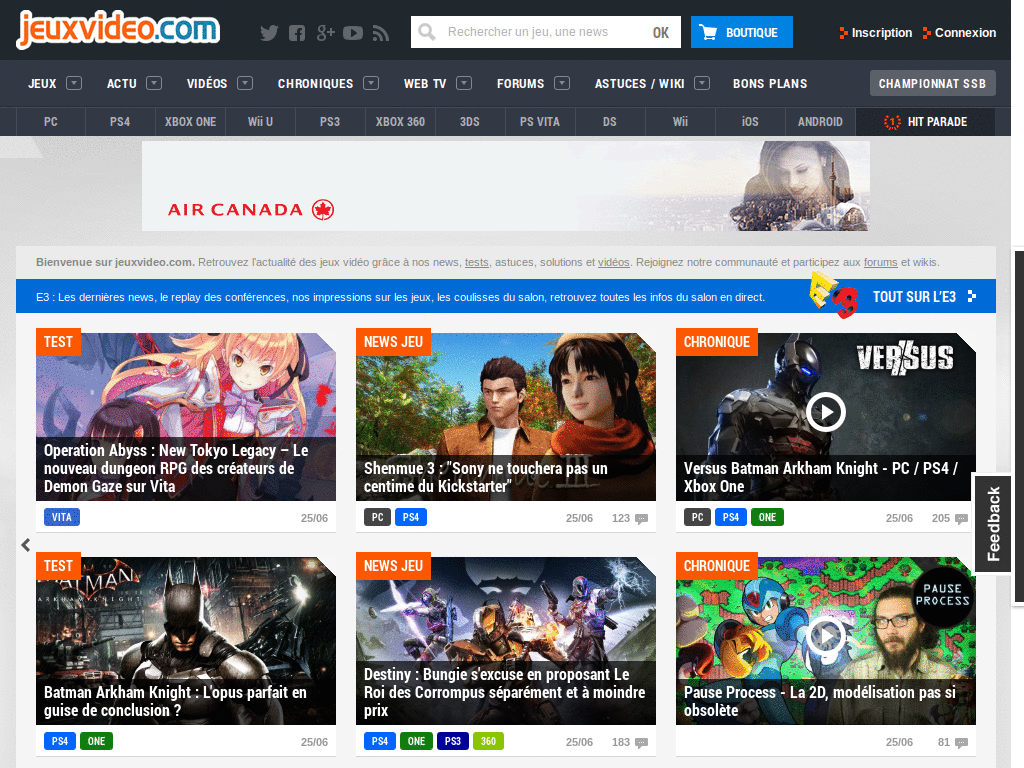Click the CHAMPIONNAT SSB button
The image size is (1024, 768).
tap(932, 84)
